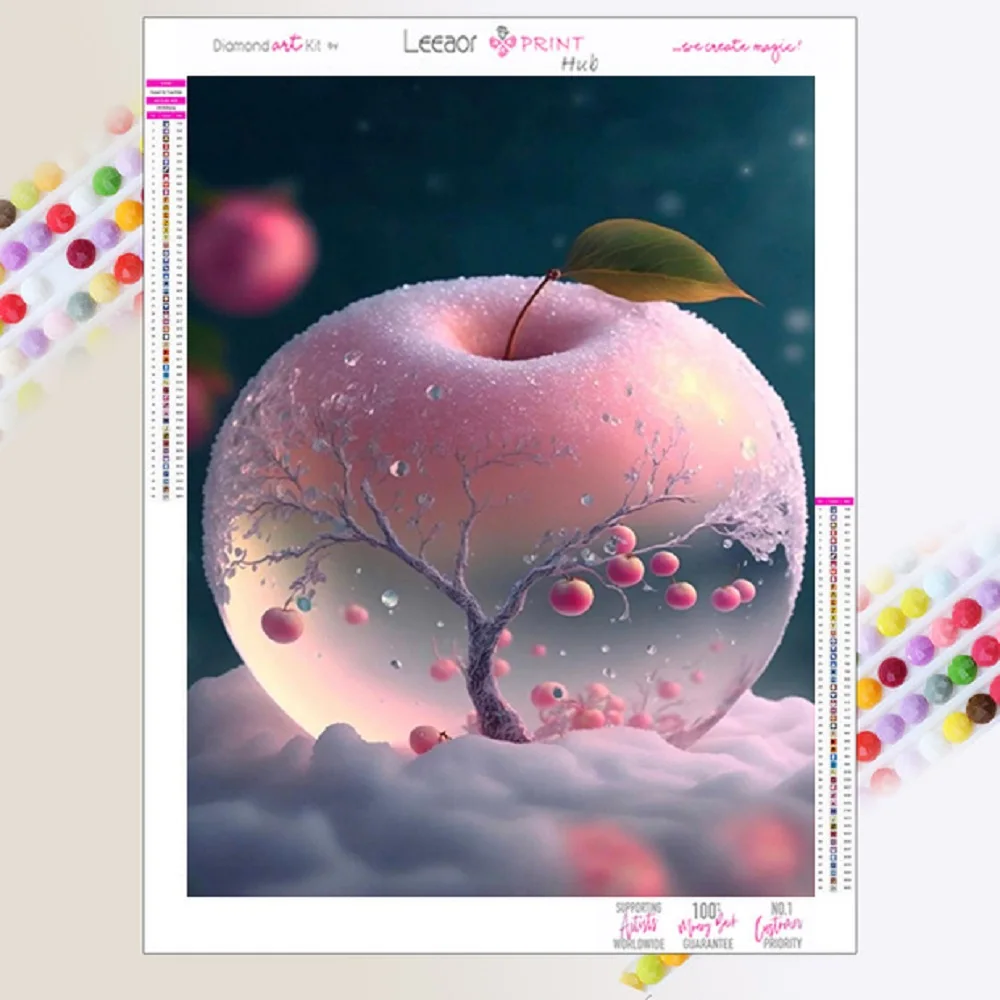Click the pink flower Print Hub logo icon
The width and height of the screenshot is (1000, 1000).
[x=503, y=42]
